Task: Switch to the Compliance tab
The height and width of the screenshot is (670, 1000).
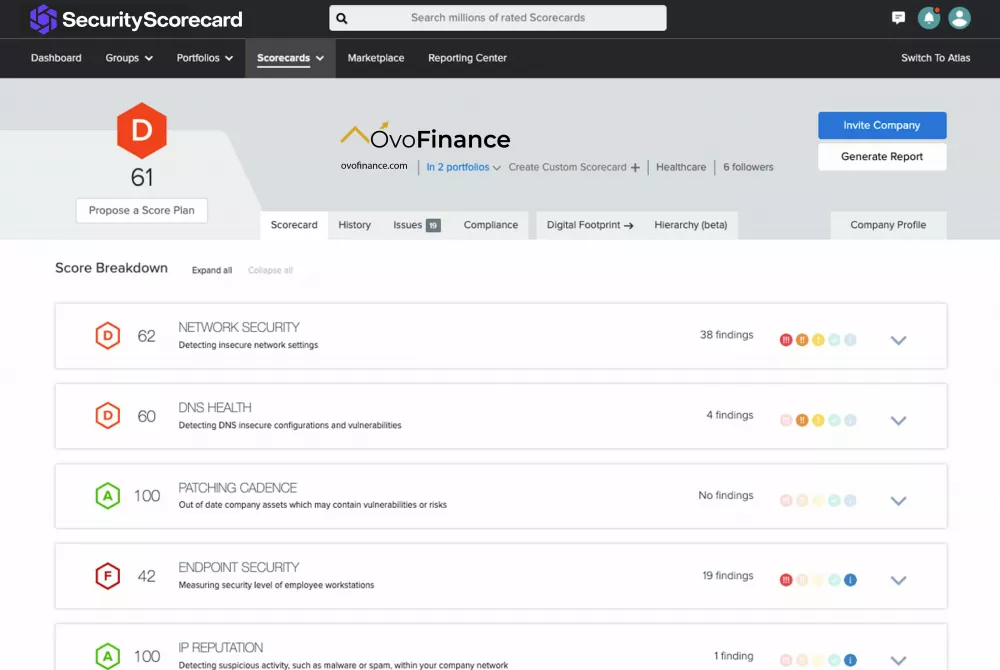Action: [x=491, y=225]
